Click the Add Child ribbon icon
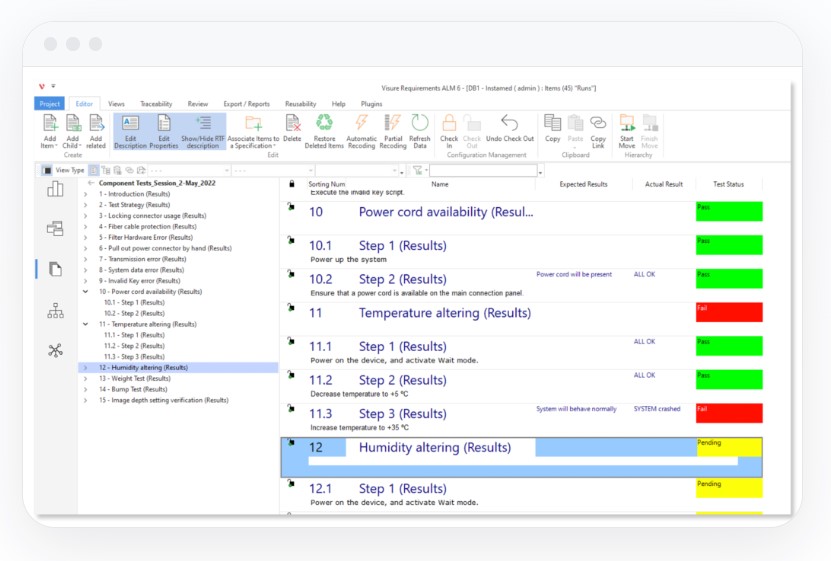The height and width of the screenshot is (561, 831). point(73,123)
